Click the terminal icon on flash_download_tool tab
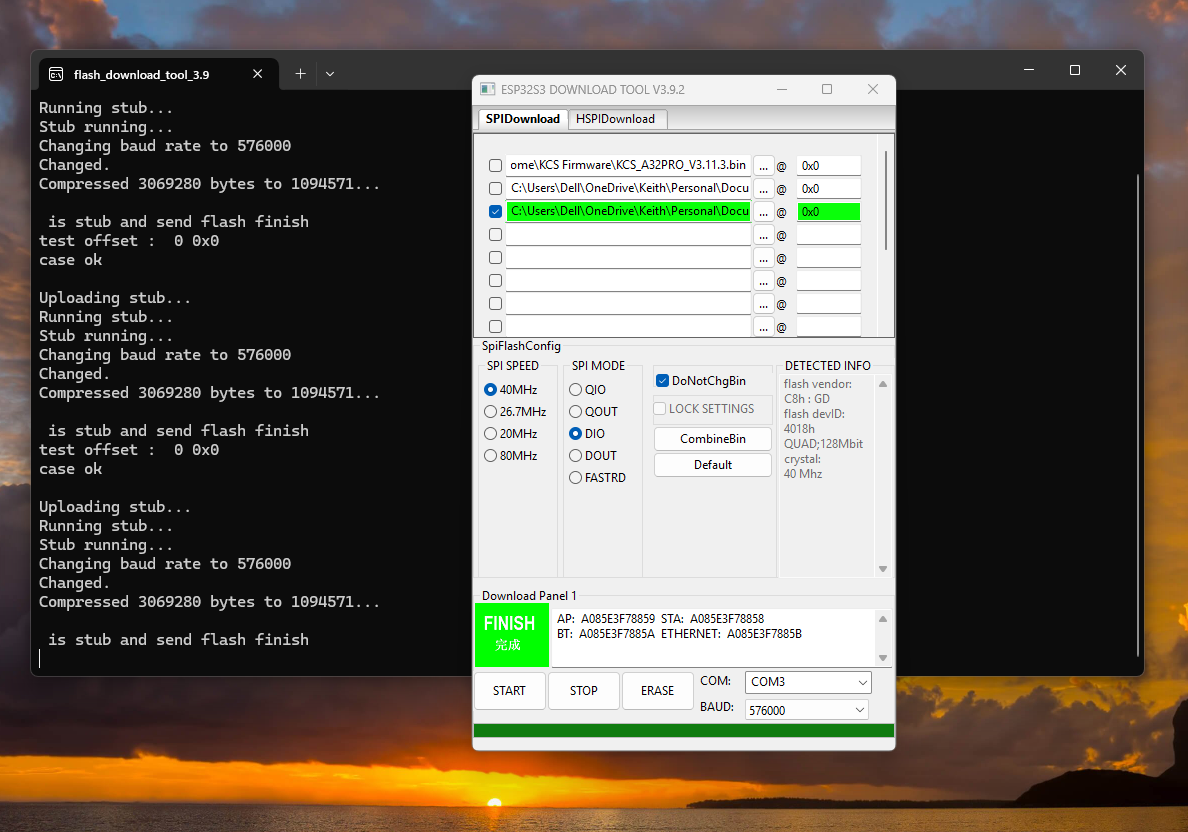Viewport: 1188px width, 832px height. click(57, 74)
